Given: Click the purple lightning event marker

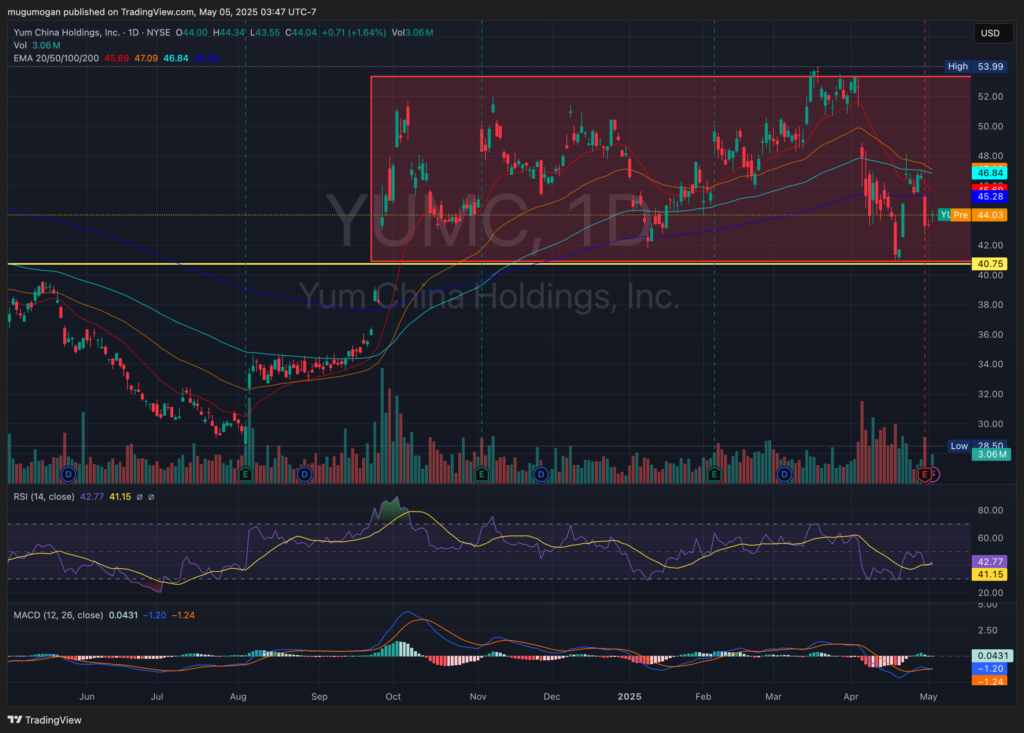Looking at the screenshot, I should coord(934,475).
